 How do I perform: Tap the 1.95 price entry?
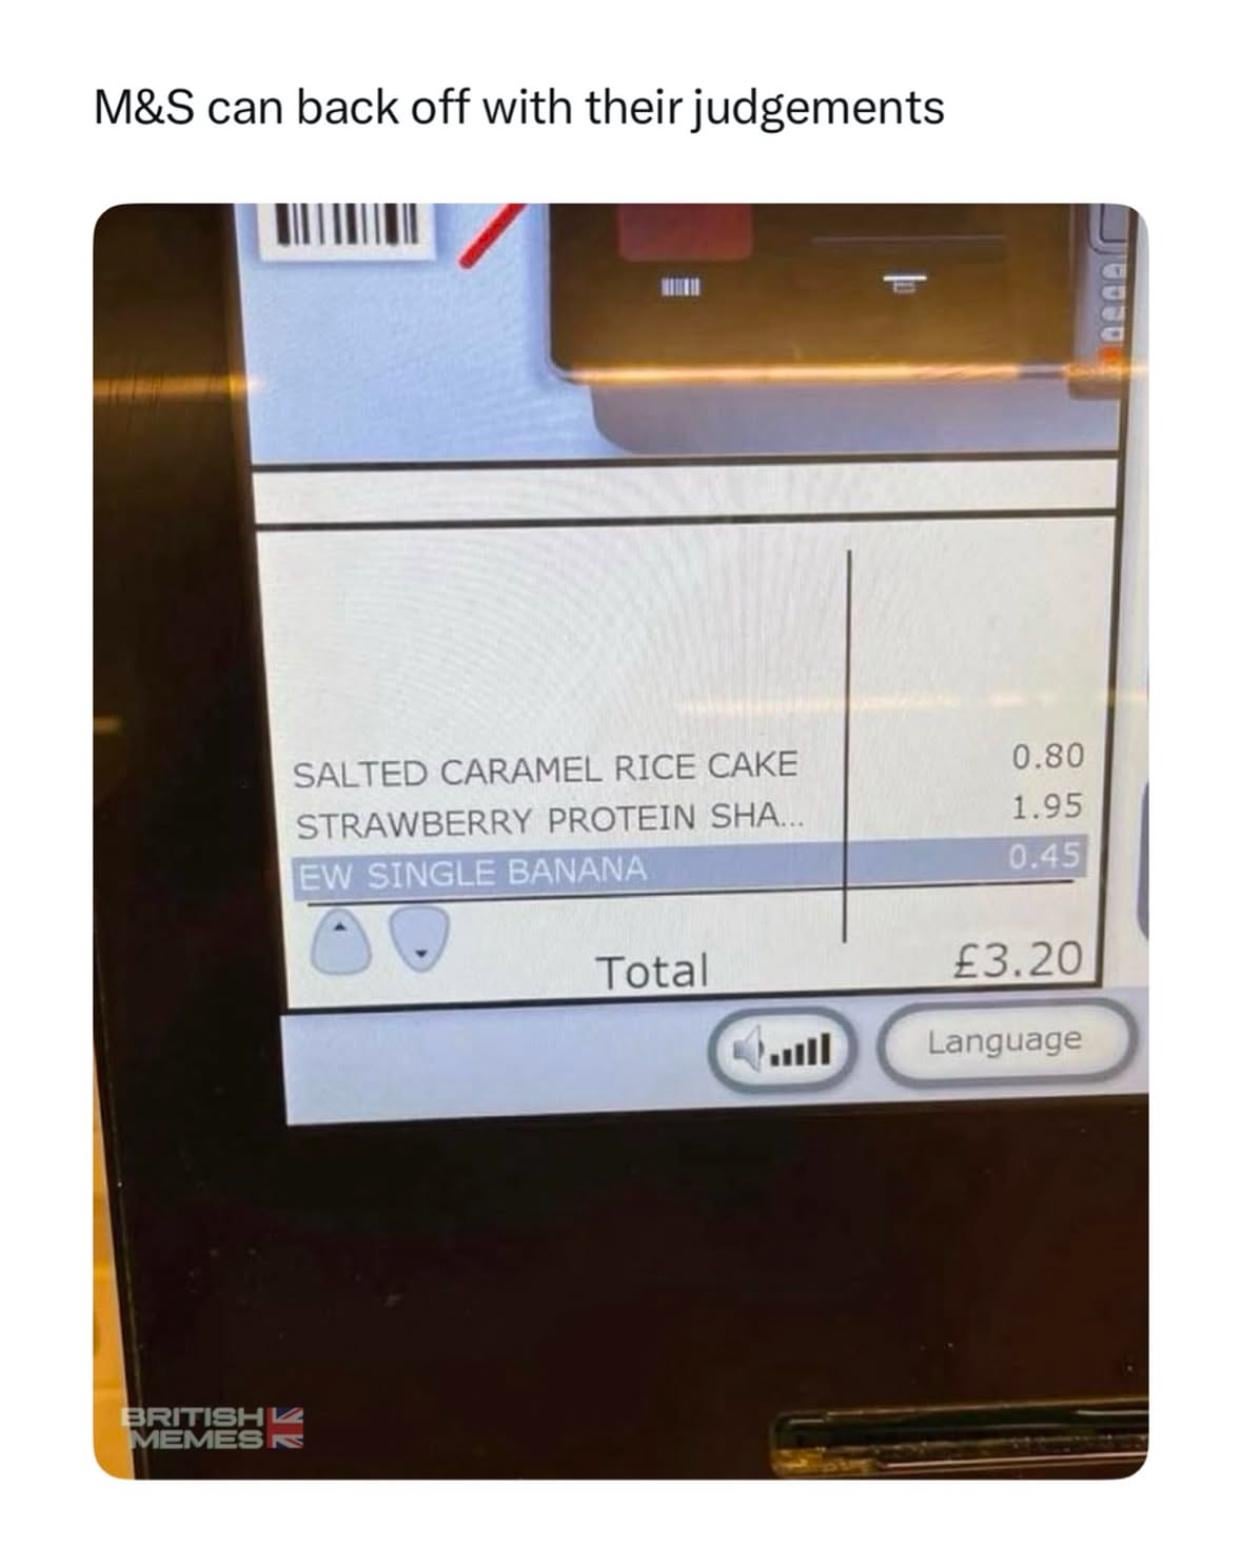pyautogui.click(x=1046, y=806)
